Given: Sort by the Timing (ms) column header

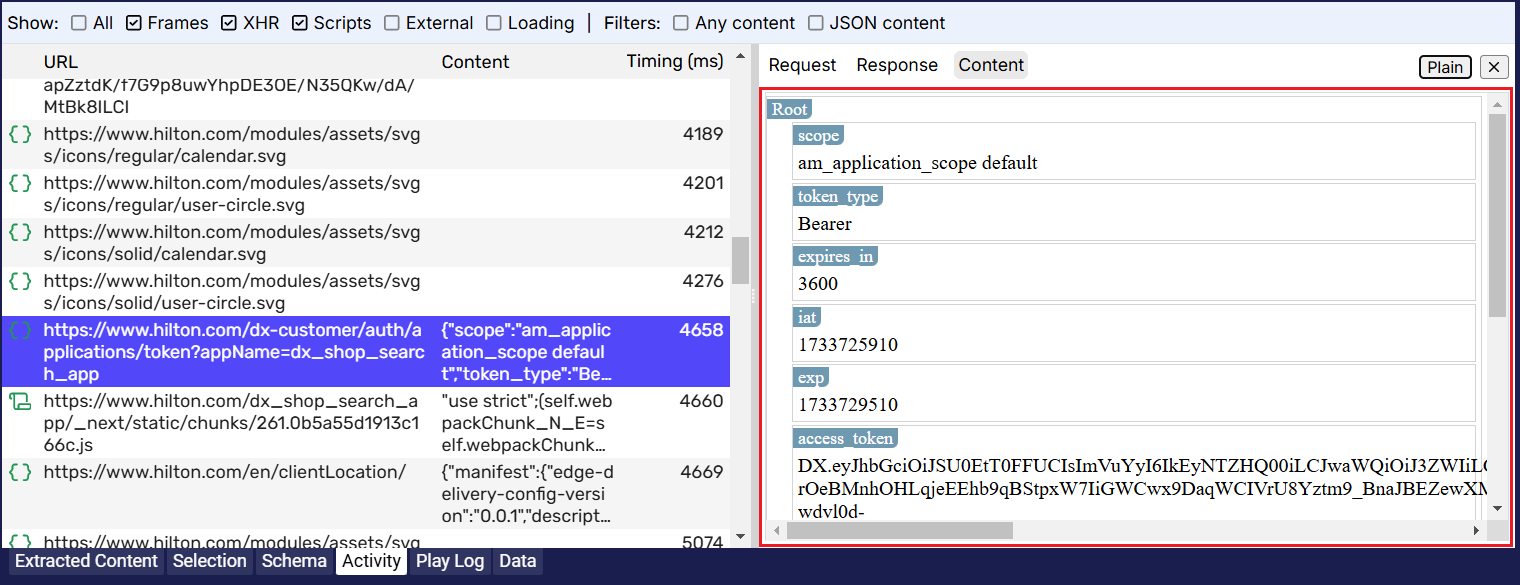Looking at the screenshot, I should (x=674, y=62).
